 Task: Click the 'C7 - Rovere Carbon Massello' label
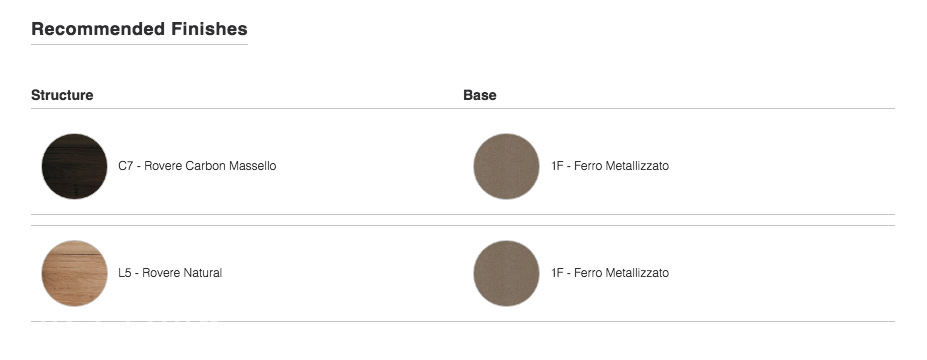tap(197, 166)
